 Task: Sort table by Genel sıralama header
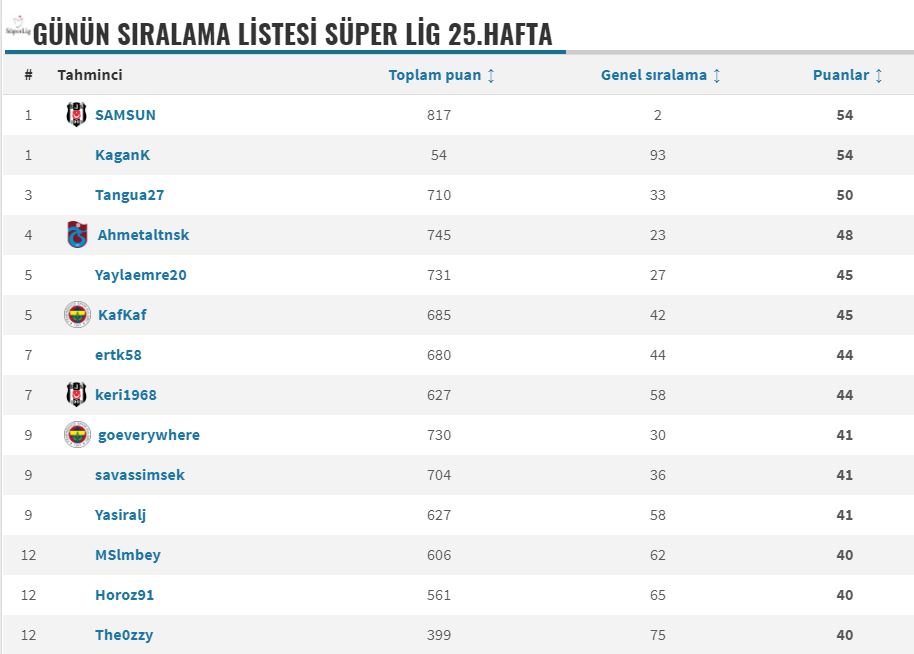coord(653,75)
